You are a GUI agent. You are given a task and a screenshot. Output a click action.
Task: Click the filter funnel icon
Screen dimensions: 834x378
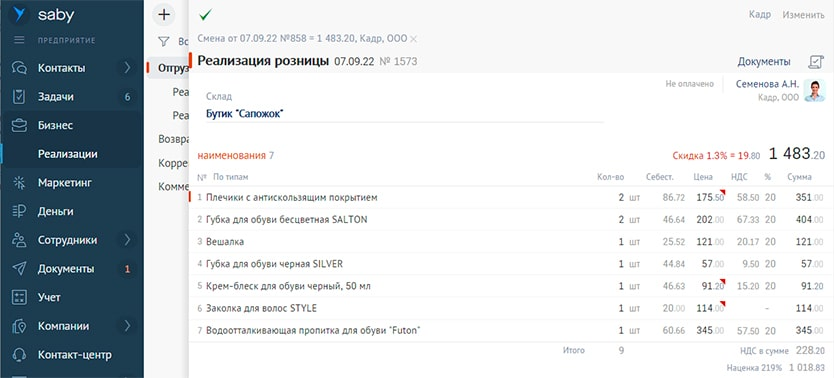(x=164, y=41)
